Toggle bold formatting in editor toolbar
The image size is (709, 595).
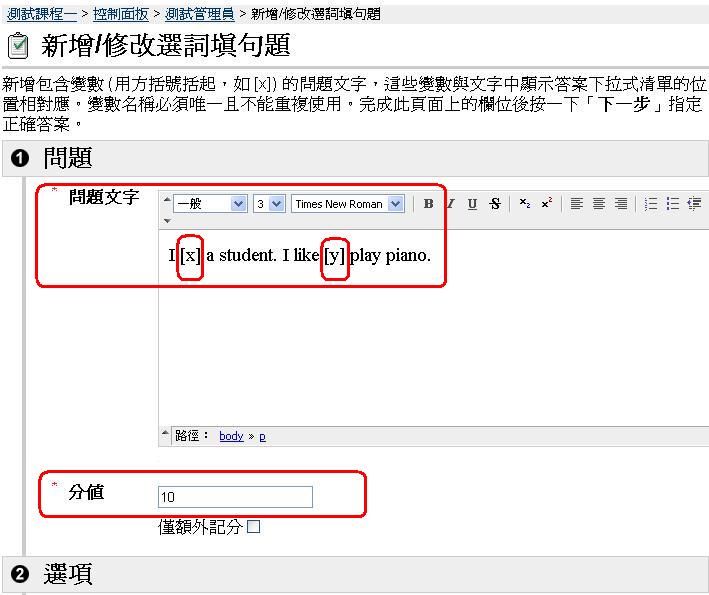[428, 204]
